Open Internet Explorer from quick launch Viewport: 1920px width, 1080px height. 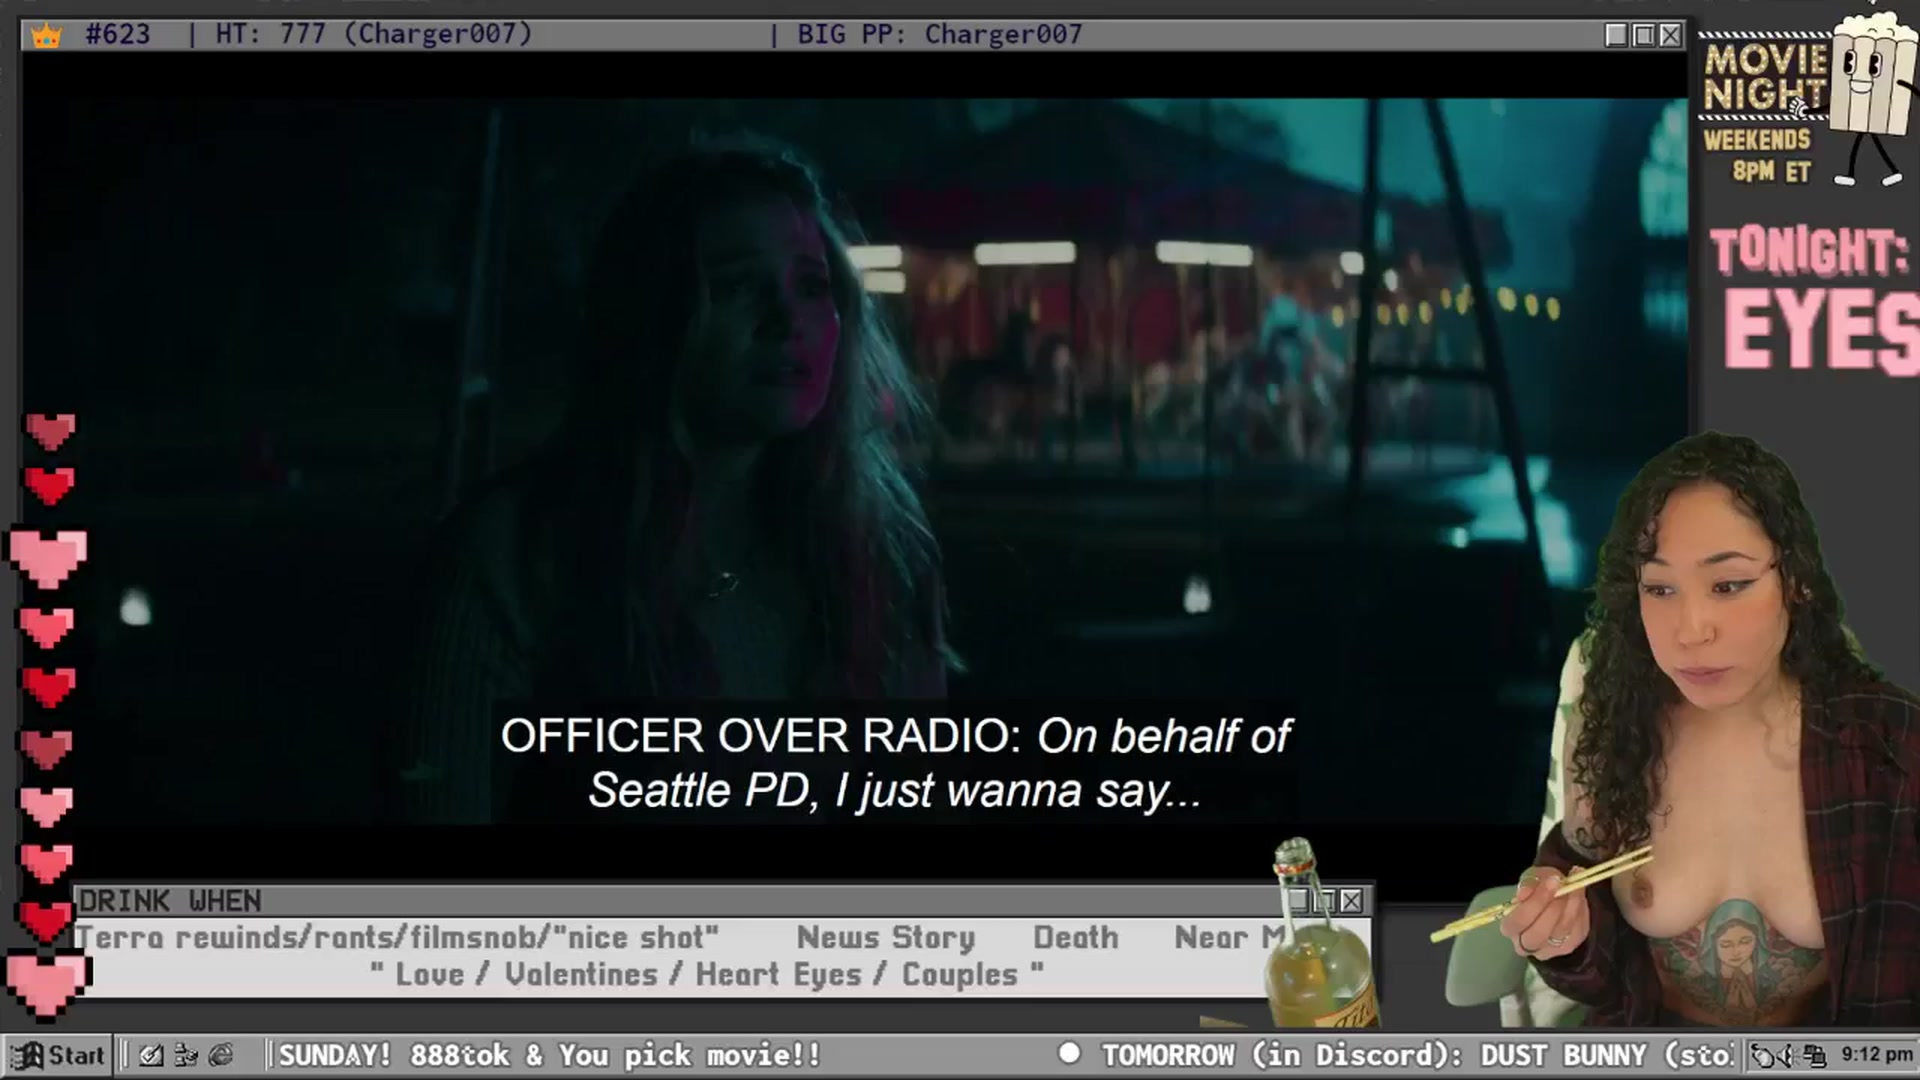coord(221,1055)
